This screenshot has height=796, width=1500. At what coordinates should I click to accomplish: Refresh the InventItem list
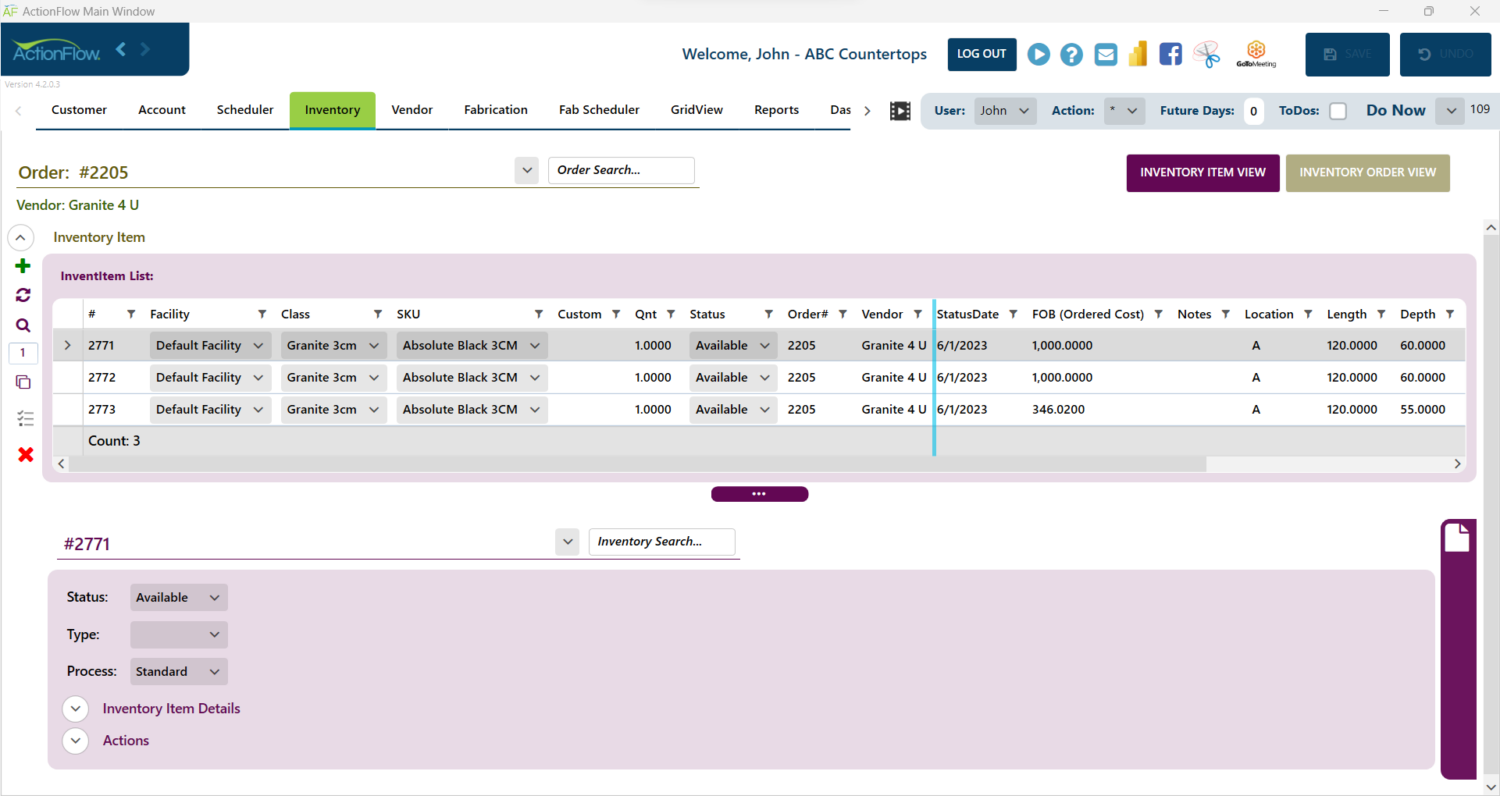click(x=22, y=295)
